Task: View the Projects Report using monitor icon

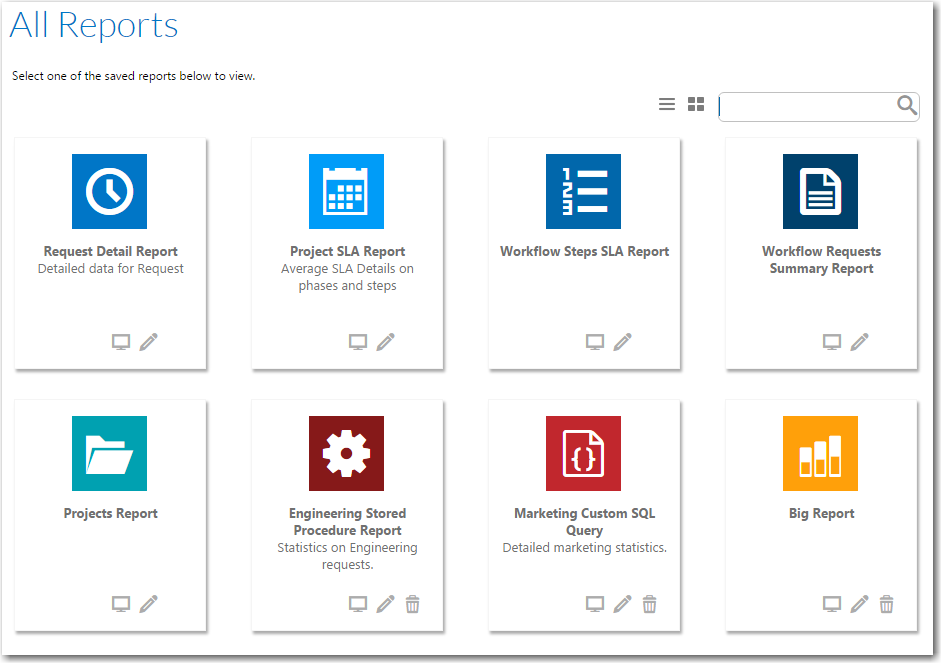Action: [x=121, y=604]
